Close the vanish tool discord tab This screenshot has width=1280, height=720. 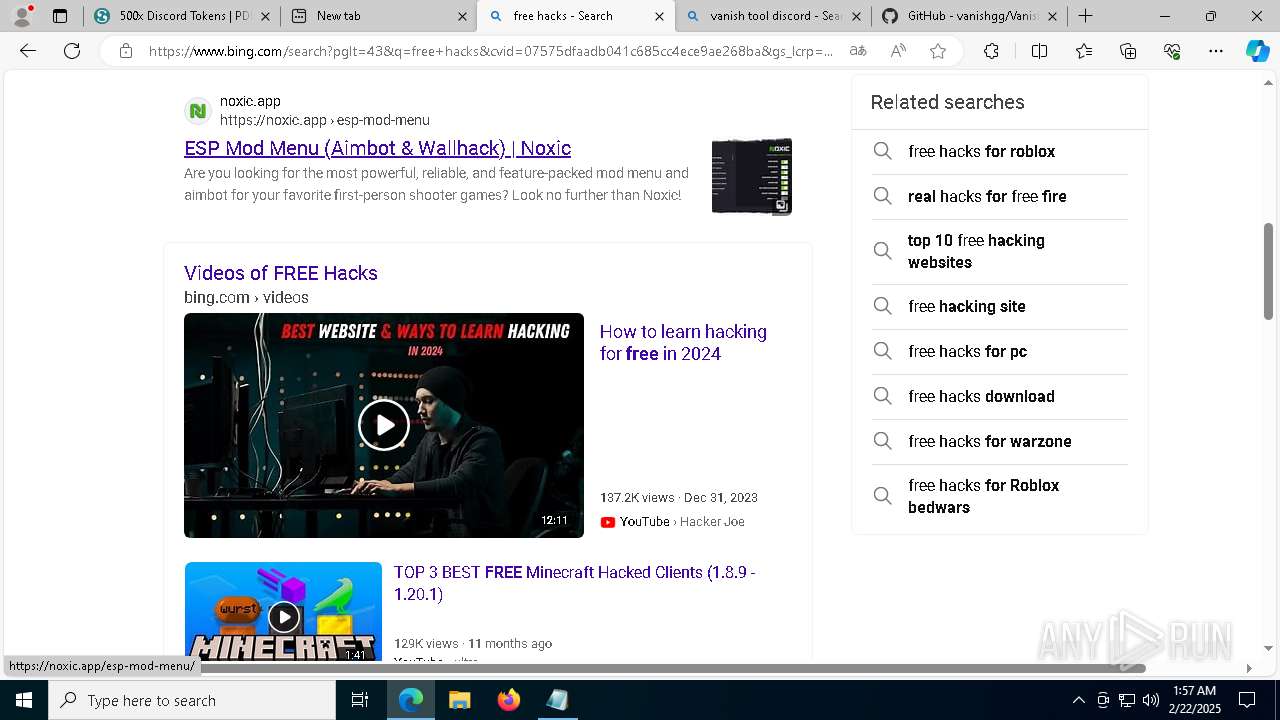pyautogui.click(x=856, y=16)
